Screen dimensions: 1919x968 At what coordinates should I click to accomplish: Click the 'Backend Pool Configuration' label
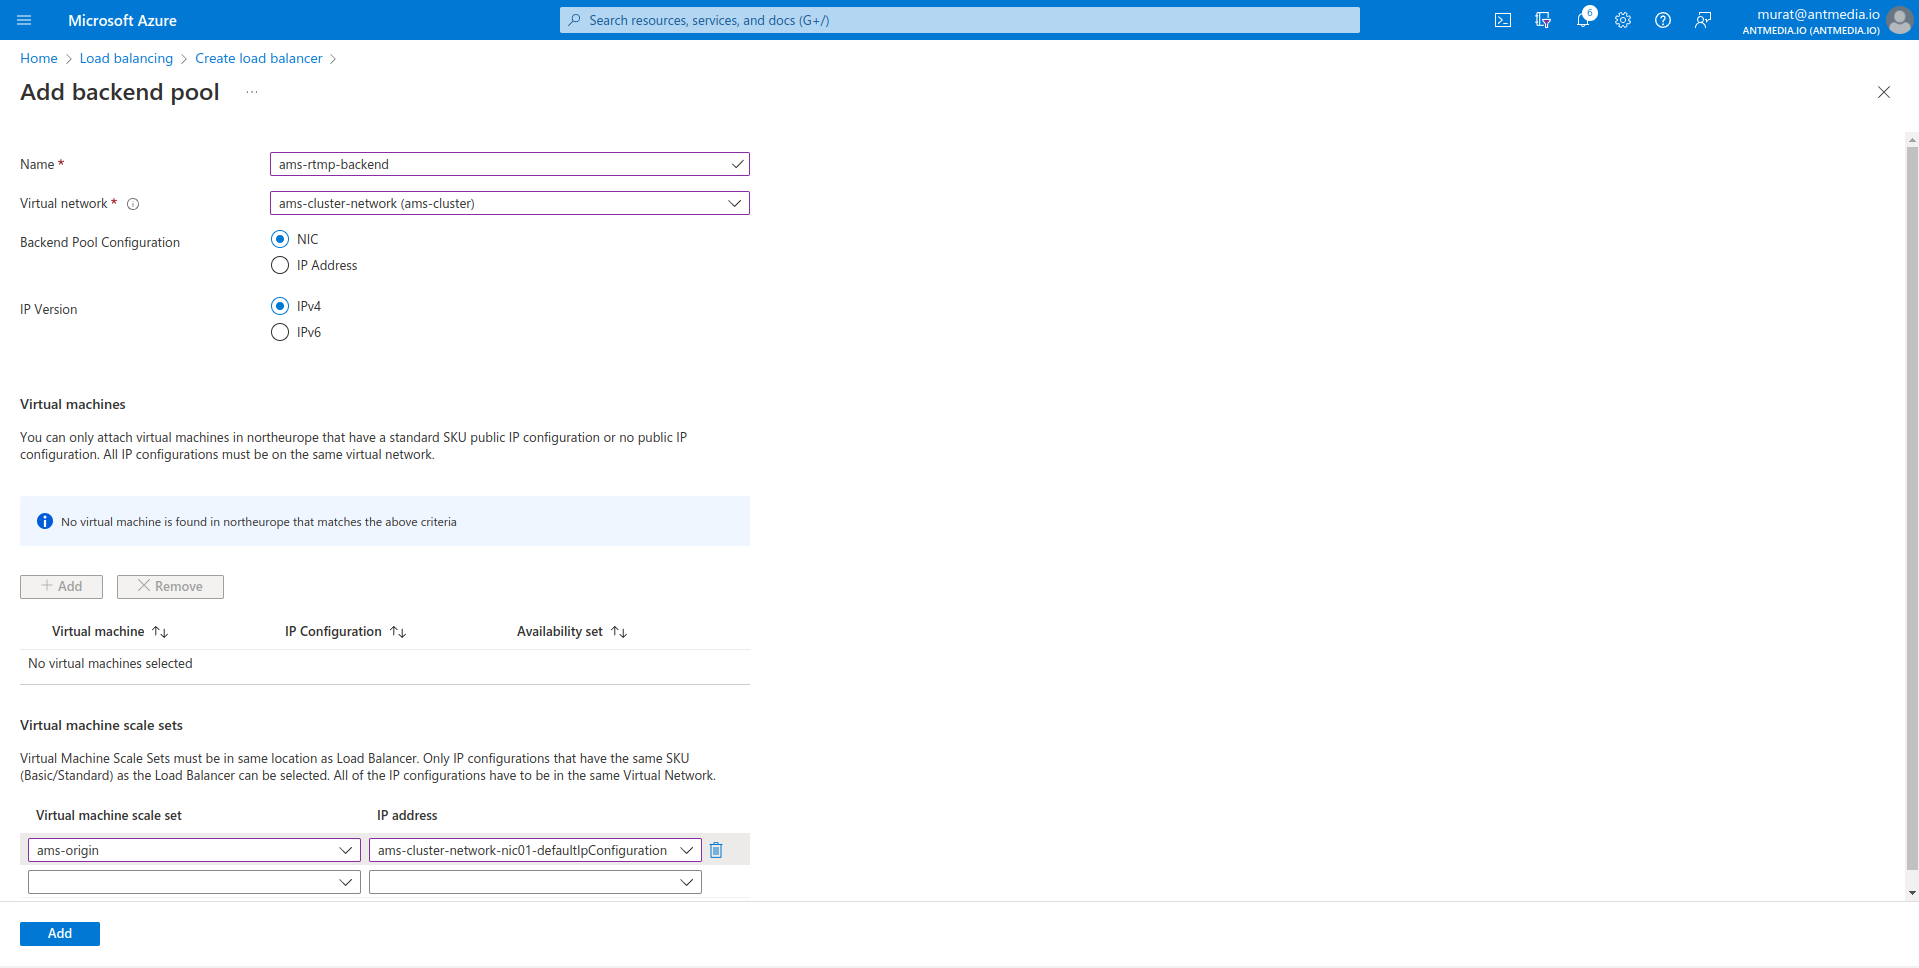click(100, 243)
